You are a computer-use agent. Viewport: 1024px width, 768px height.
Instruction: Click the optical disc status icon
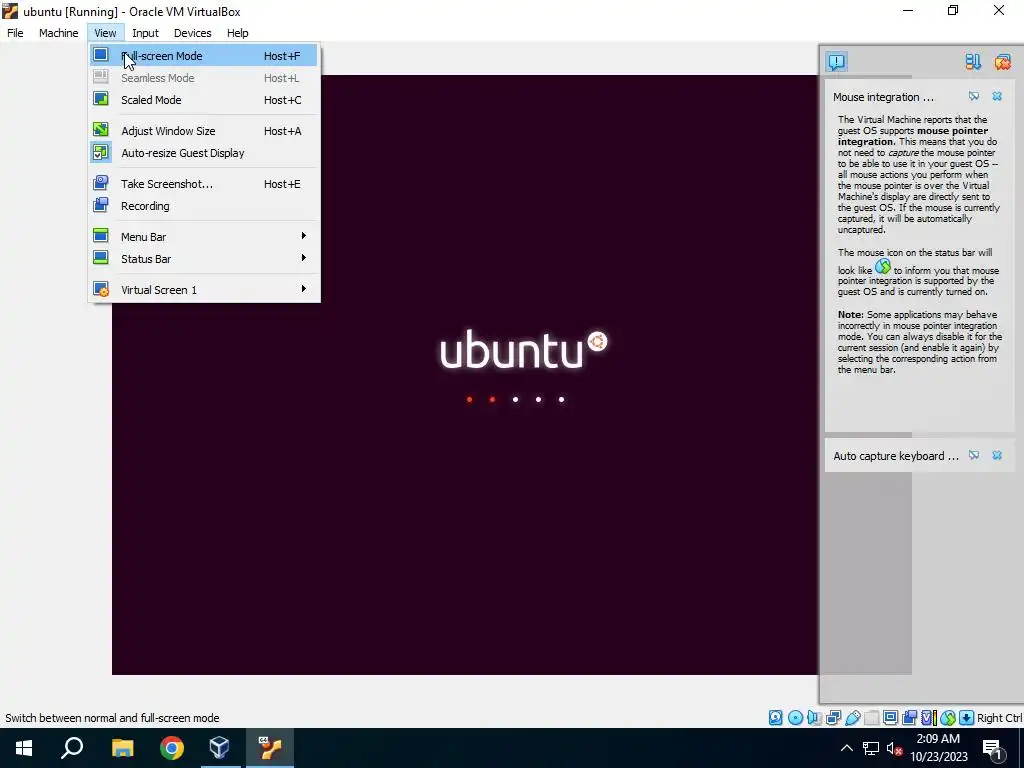795,718
